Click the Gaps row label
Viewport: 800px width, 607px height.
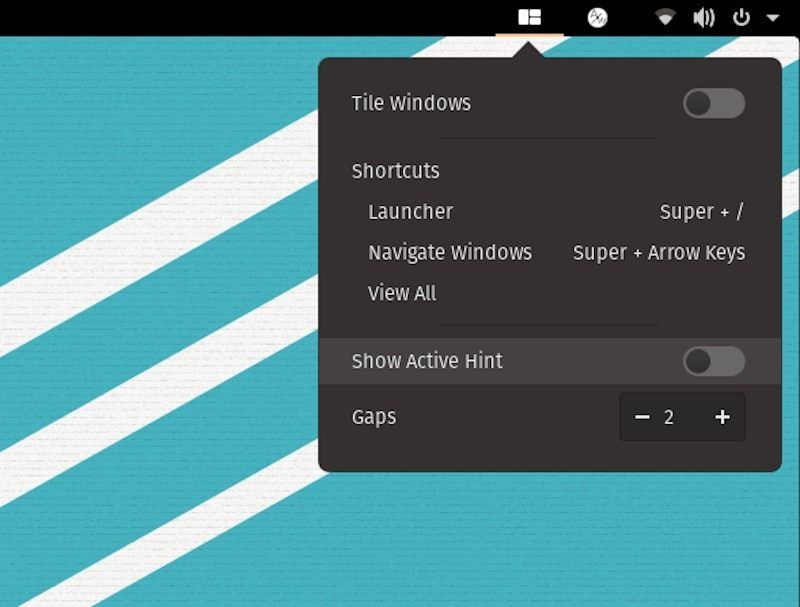pos(373,417)
